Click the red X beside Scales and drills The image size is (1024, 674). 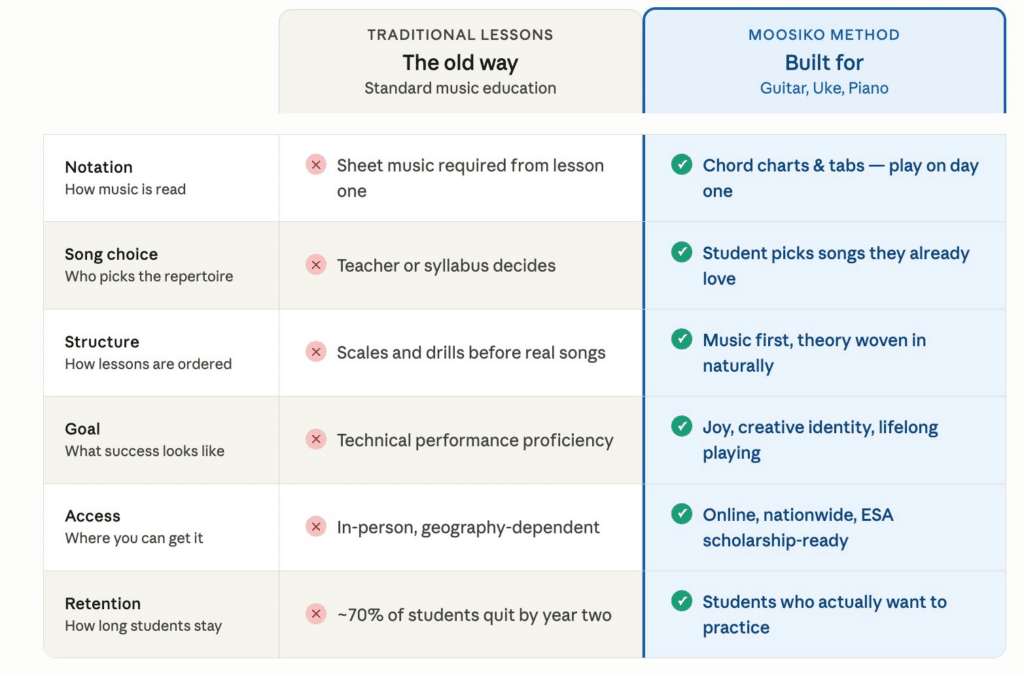[x=316, y=351]
